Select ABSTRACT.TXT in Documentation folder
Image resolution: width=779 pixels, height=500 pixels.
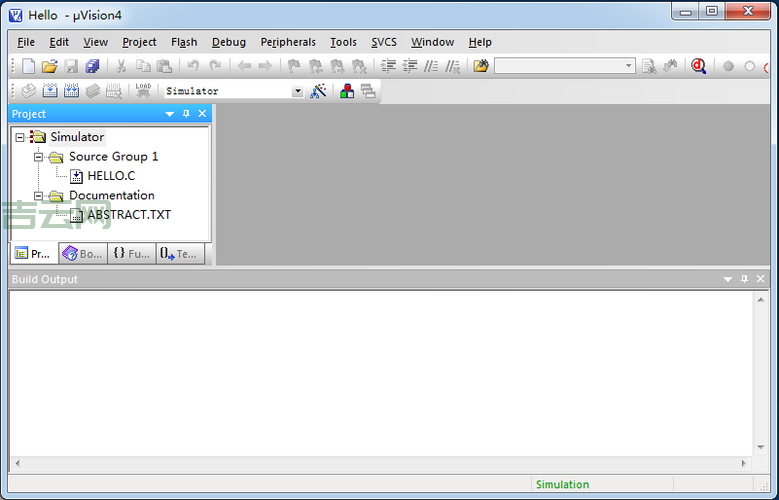128,214
